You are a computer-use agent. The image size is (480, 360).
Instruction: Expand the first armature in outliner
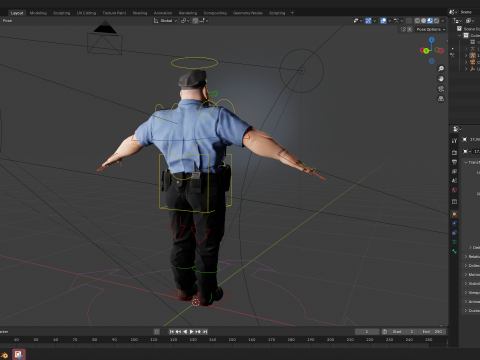click(466, 49)
